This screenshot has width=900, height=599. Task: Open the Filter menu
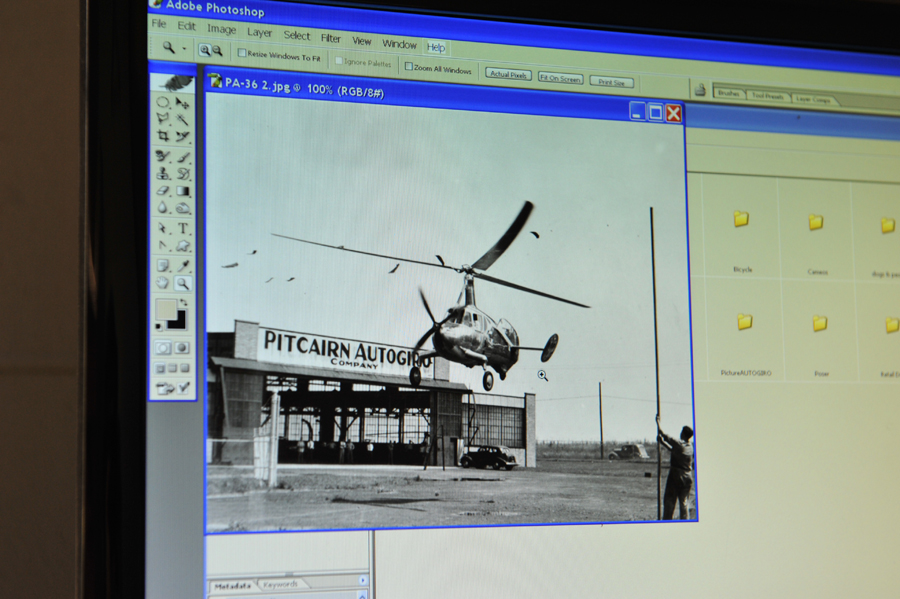[x=331, y=38]
